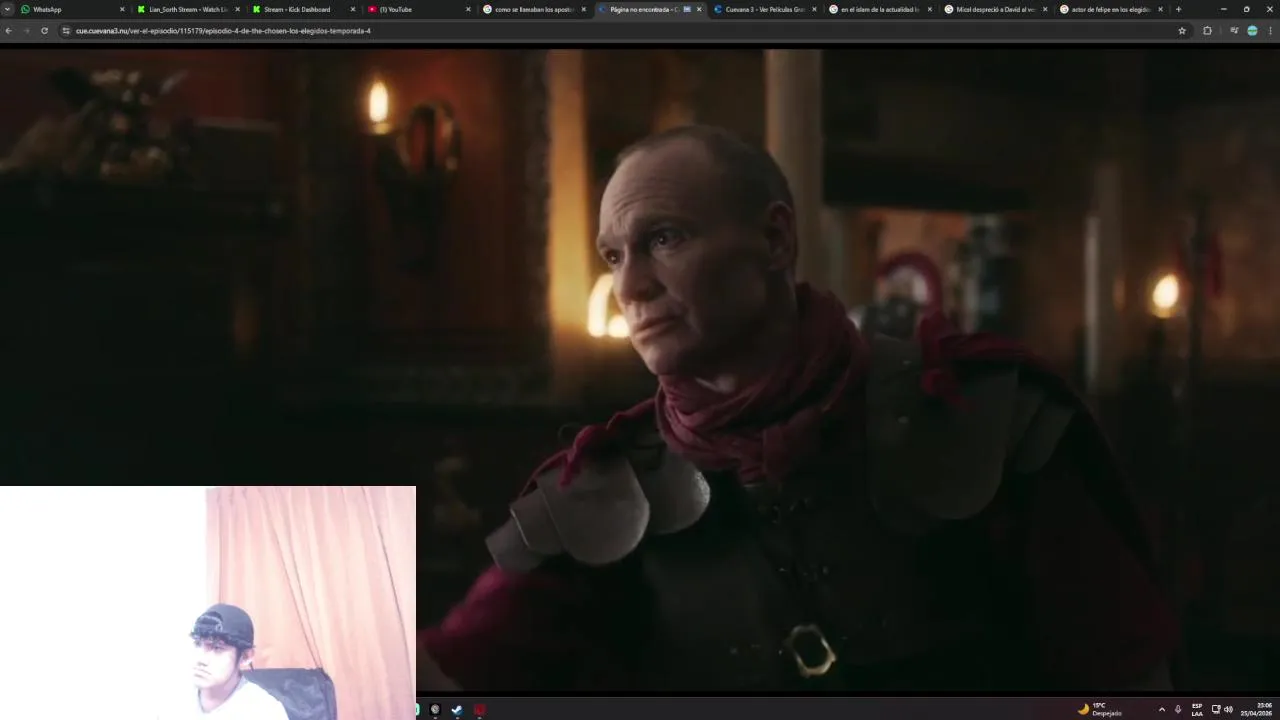This screenshot has width=1280, height=720.
Task: Open the clock and calendar 25/04/2026
Action: (1257, 709)
